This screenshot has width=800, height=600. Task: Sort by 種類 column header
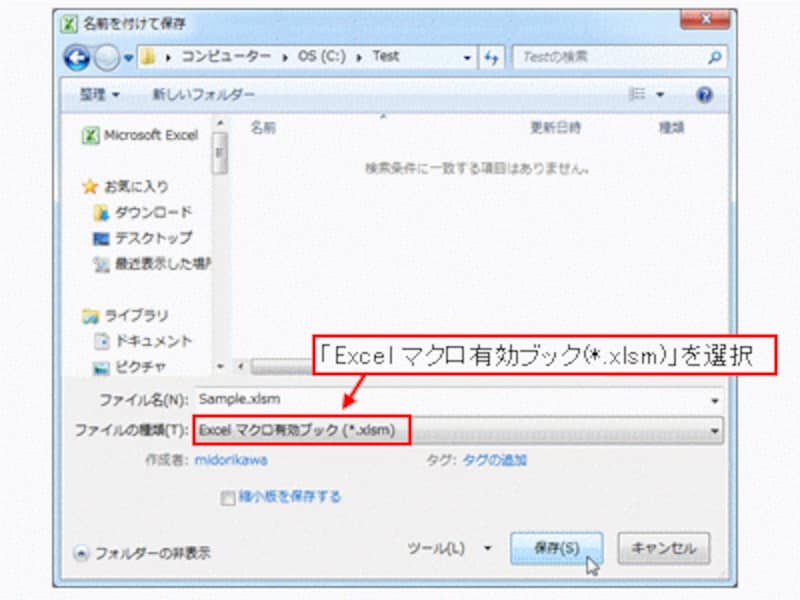(671, 128)
